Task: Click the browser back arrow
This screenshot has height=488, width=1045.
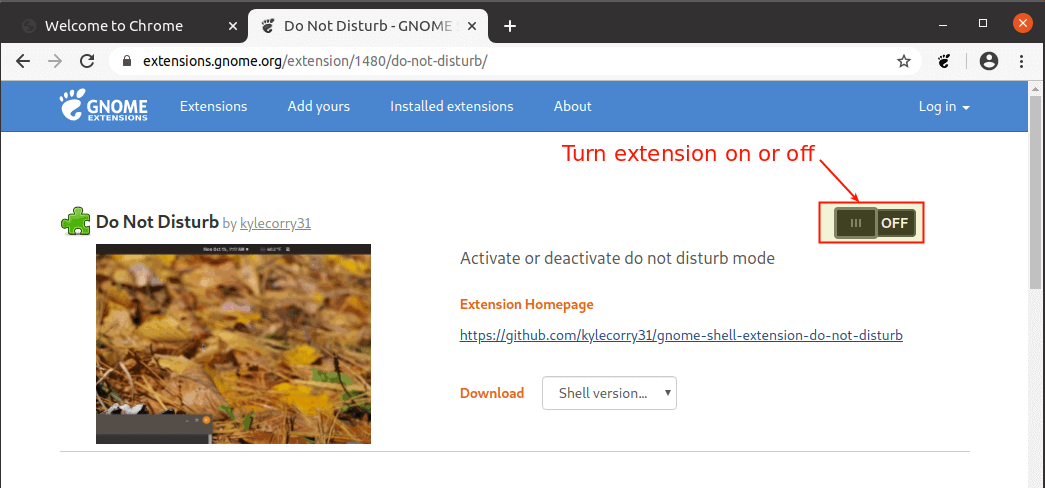Action: (x=23, y=61)
